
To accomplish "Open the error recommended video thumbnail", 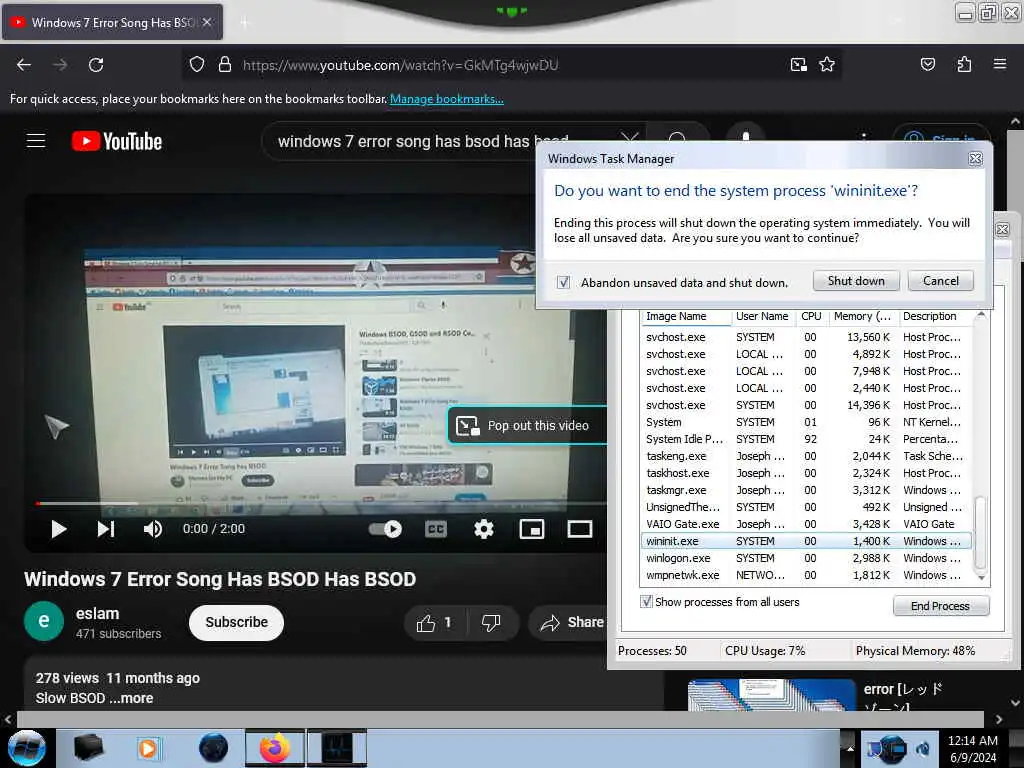I will (x=771, y=695).
